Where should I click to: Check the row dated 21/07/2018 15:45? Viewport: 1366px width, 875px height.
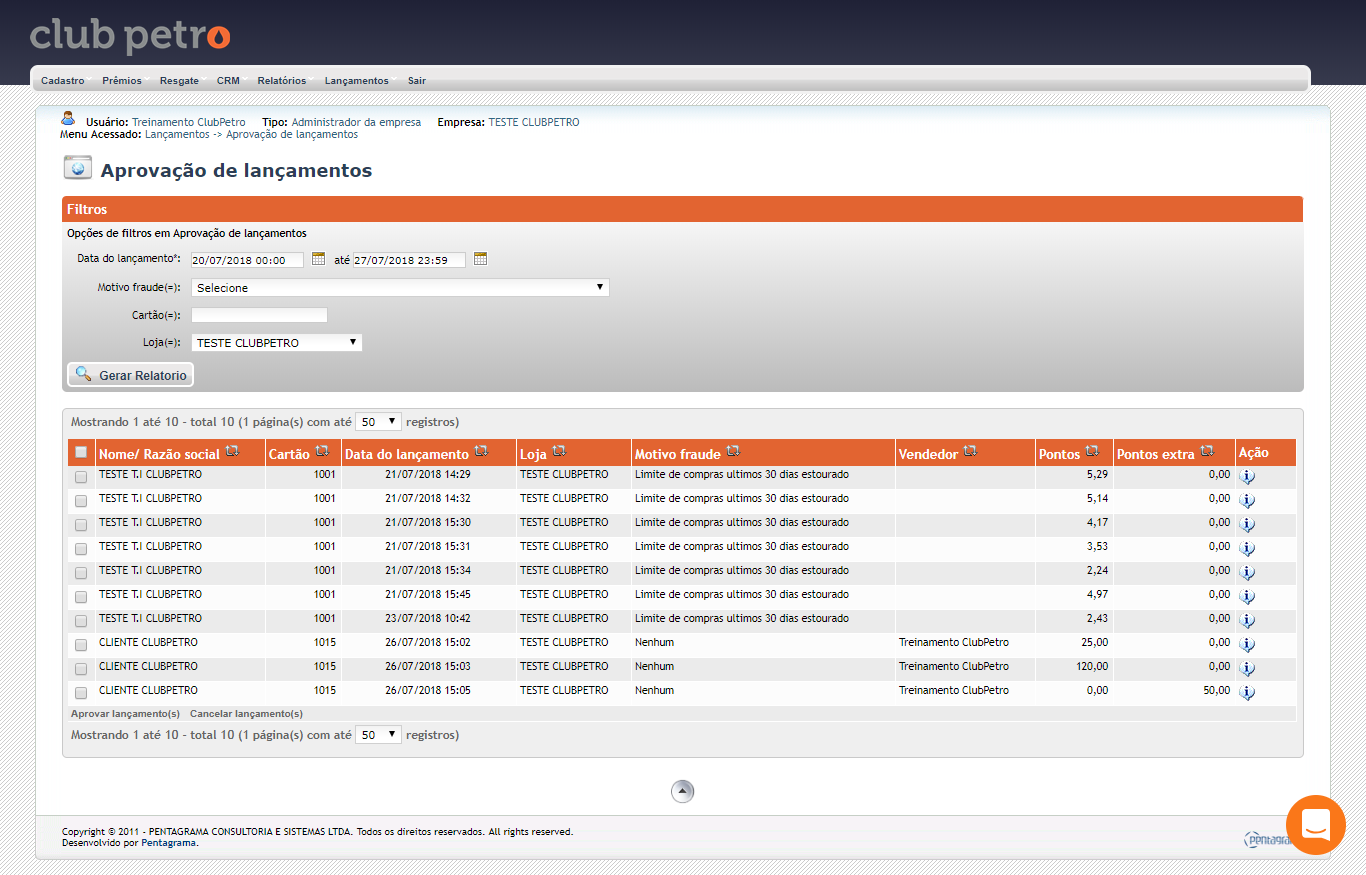point(81,597)
